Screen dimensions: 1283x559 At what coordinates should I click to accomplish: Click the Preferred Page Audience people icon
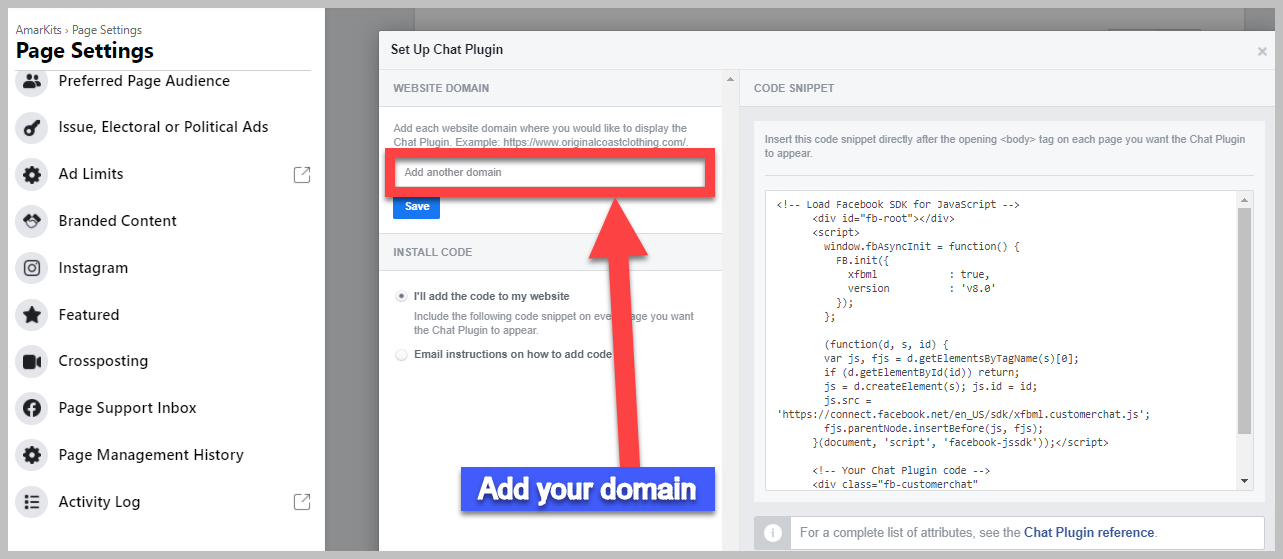tap(32, 82)
